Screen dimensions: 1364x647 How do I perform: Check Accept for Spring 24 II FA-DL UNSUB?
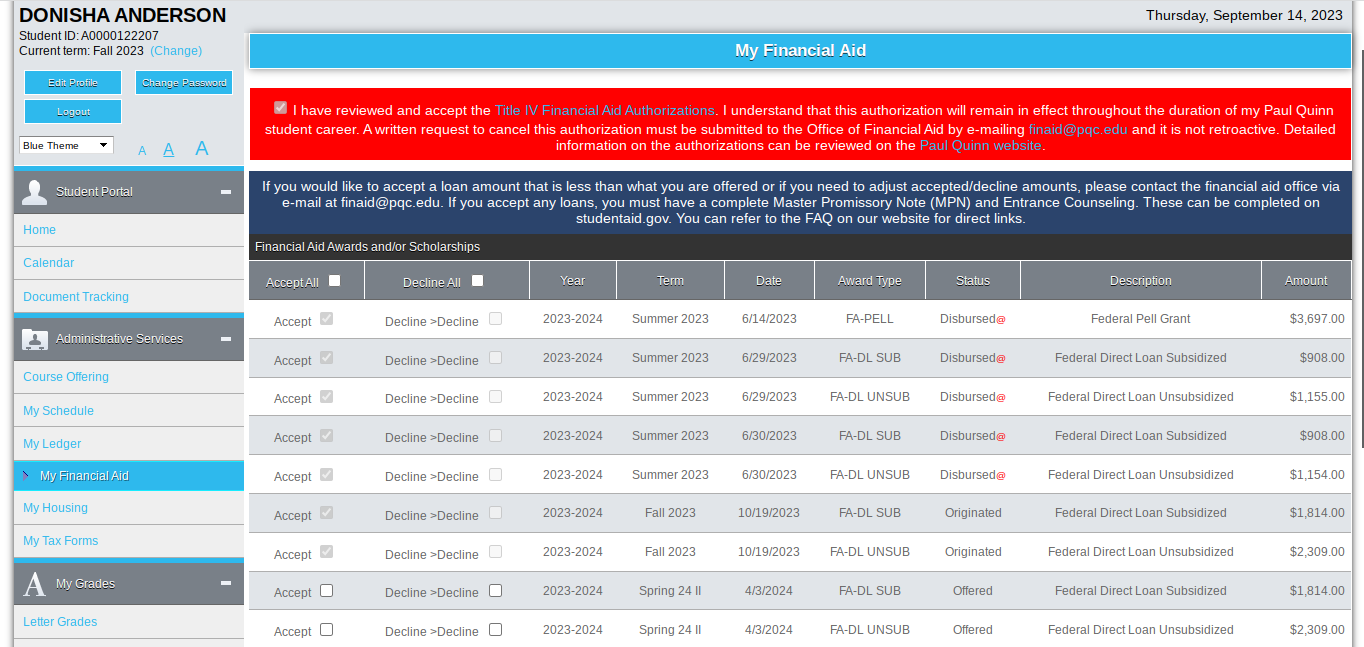(x=326, y=630)
